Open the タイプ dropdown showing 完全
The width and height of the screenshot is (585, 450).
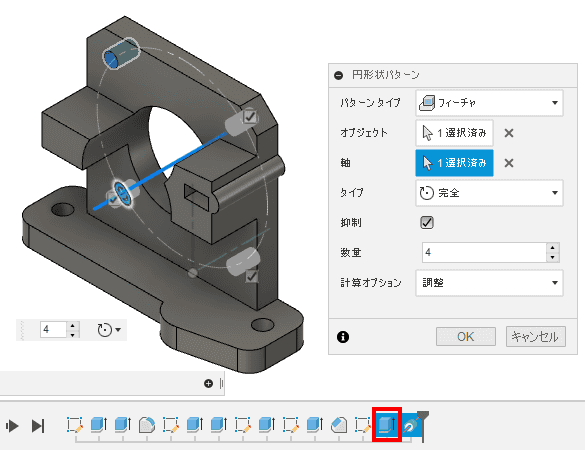pyautogui.click(x=489, y=193)
